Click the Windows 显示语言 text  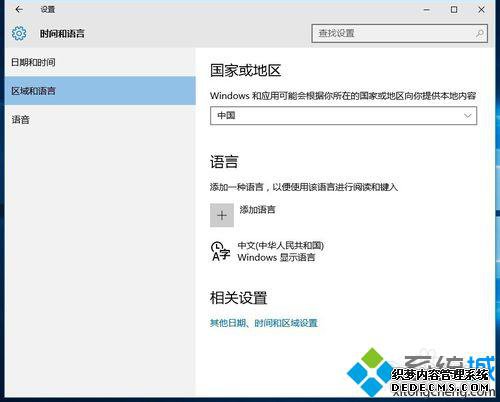coord(276,257)
